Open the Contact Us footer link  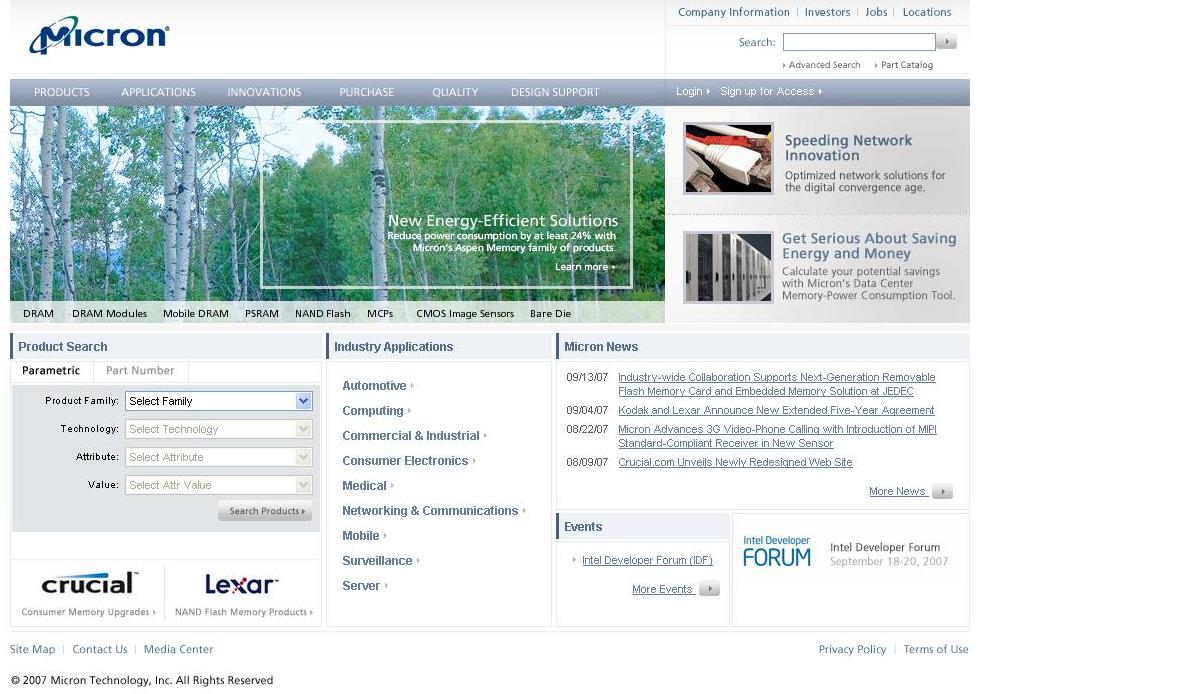point(100,649)
